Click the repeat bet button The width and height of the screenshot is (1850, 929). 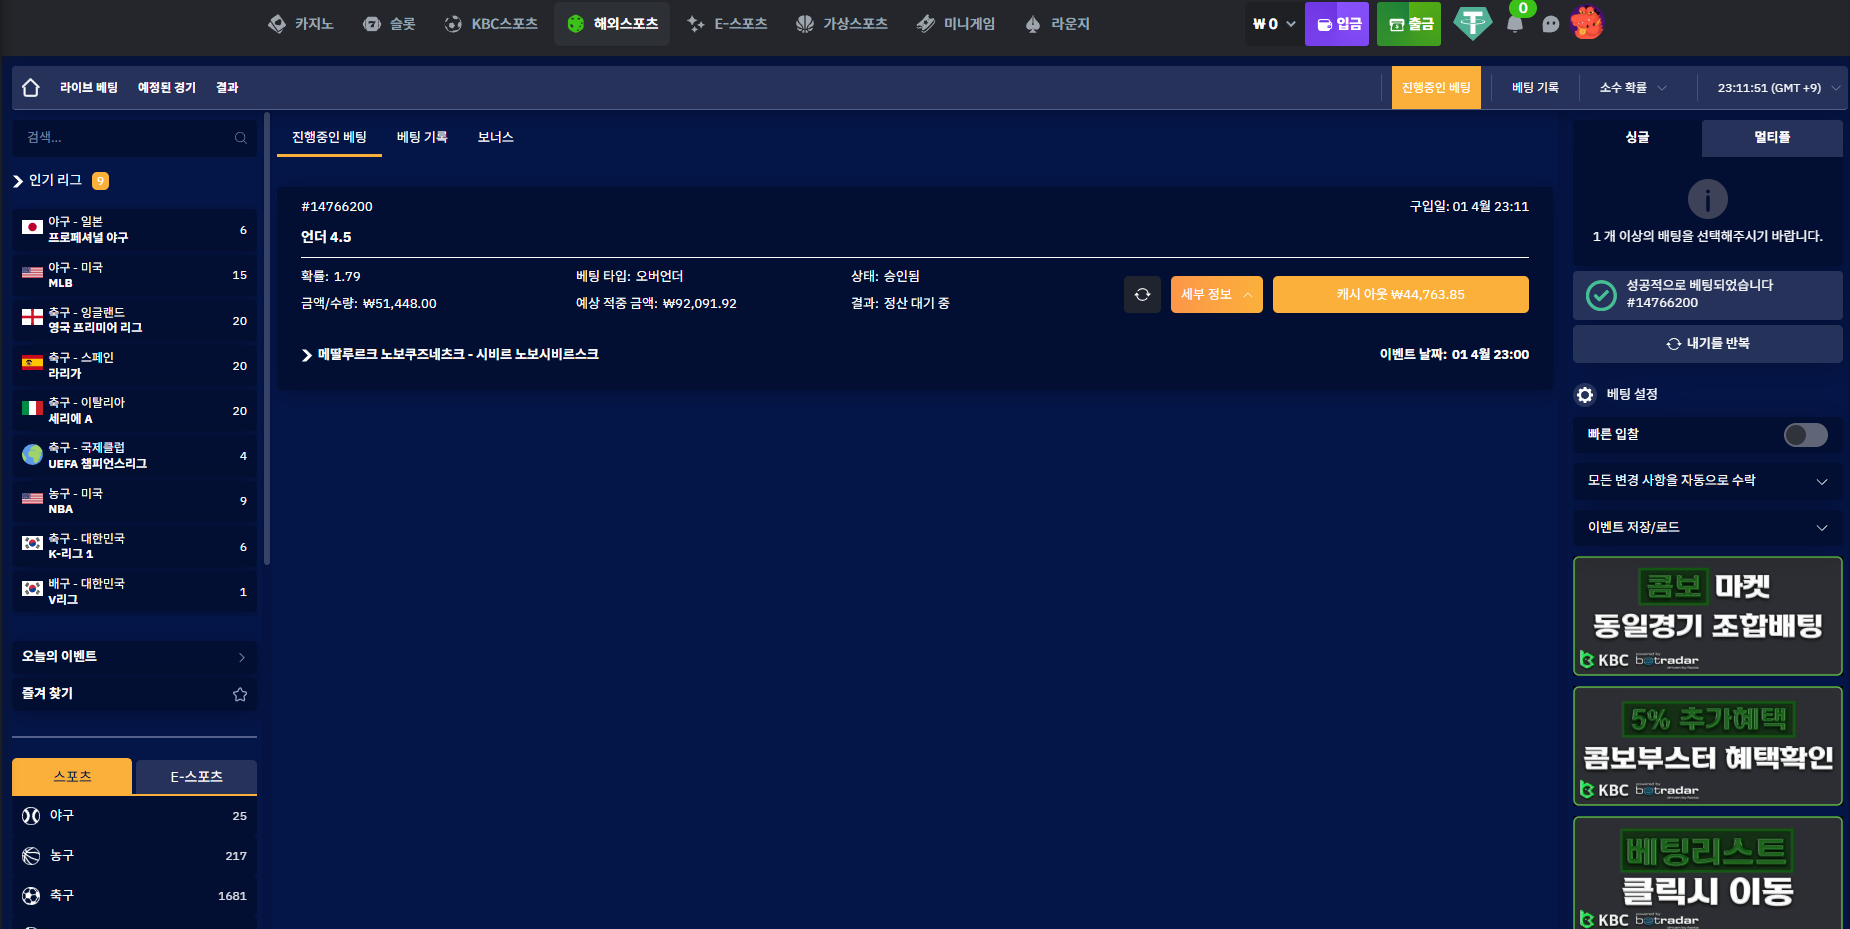pyautogui.click(x=1707, y=344)
